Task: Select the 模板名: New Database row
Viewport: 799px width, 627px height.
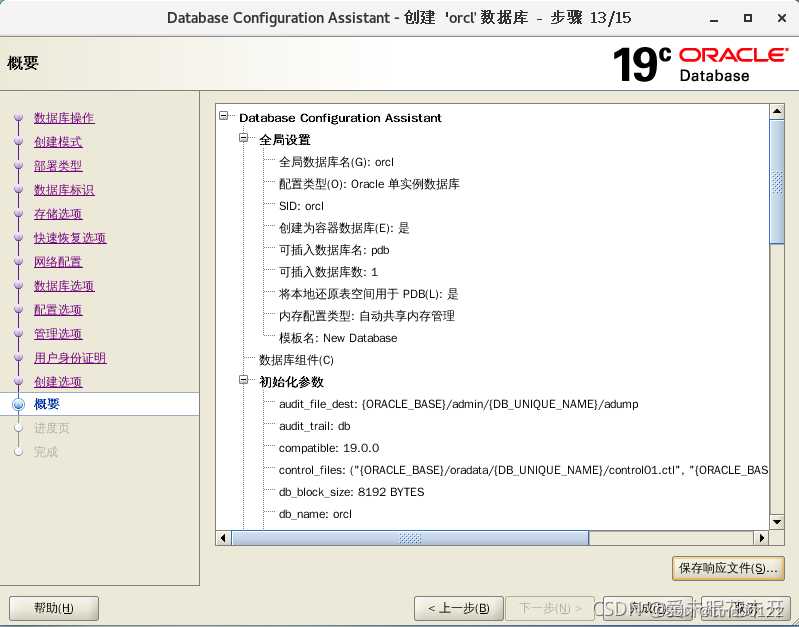Action: (338, 338)
